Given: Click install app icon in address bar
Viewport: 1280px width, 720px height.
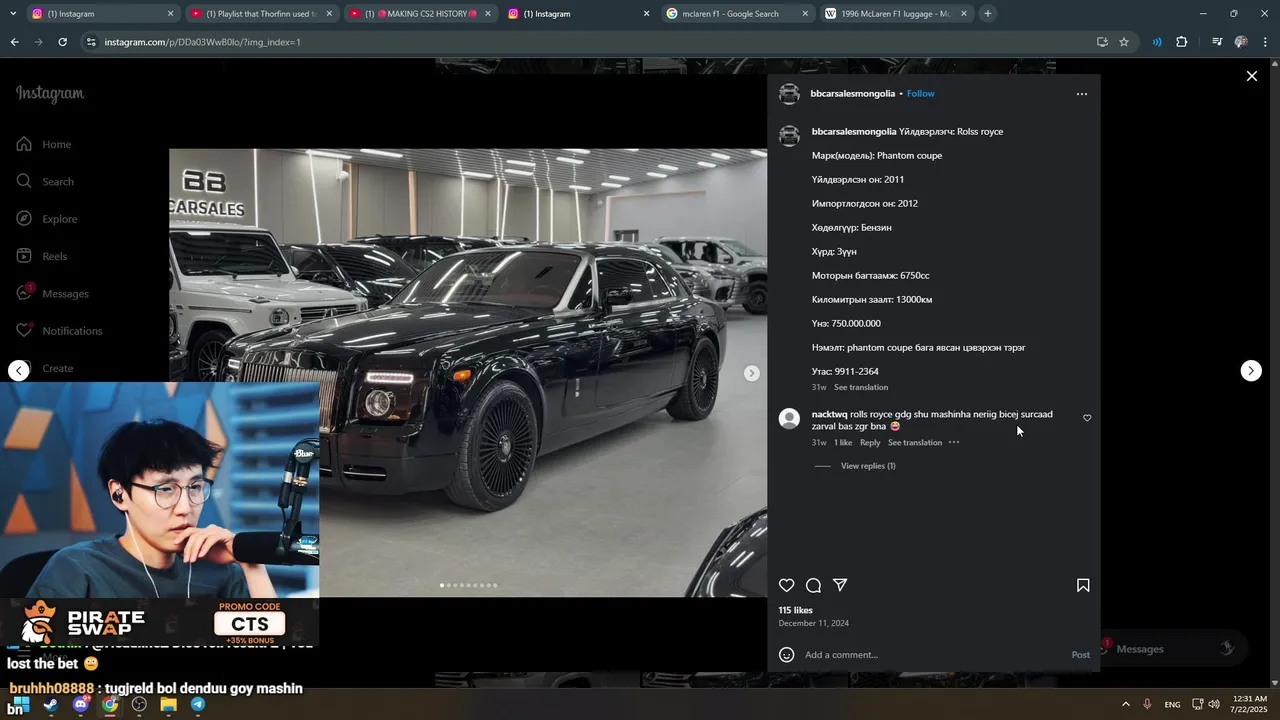Looking at the screenshot, I should [x=1102, y=42].
